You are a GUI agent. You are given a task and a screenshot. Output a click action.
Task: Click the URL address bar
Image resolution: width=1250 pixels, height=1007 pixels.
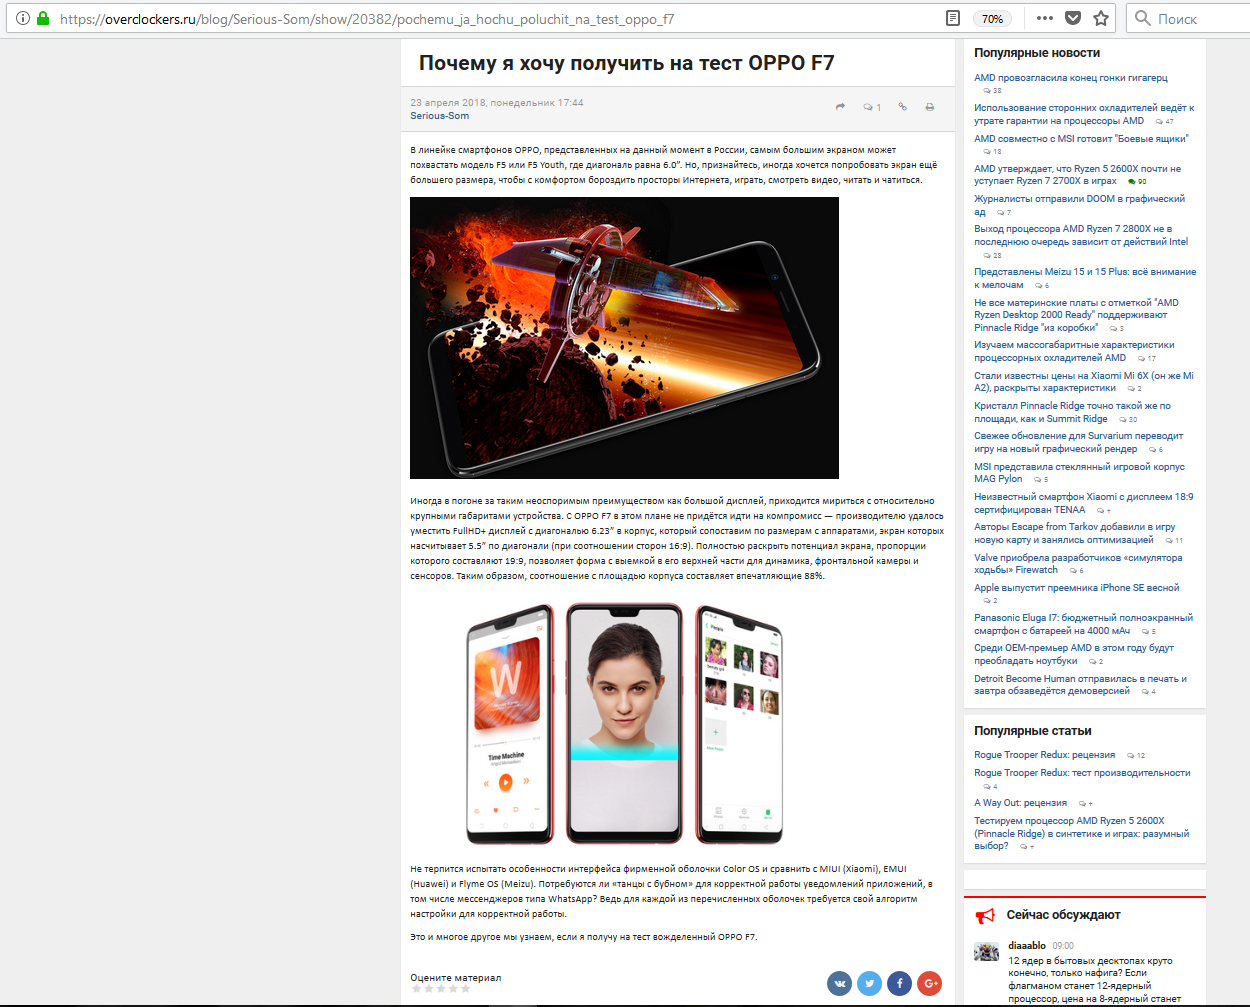[500, 18]
